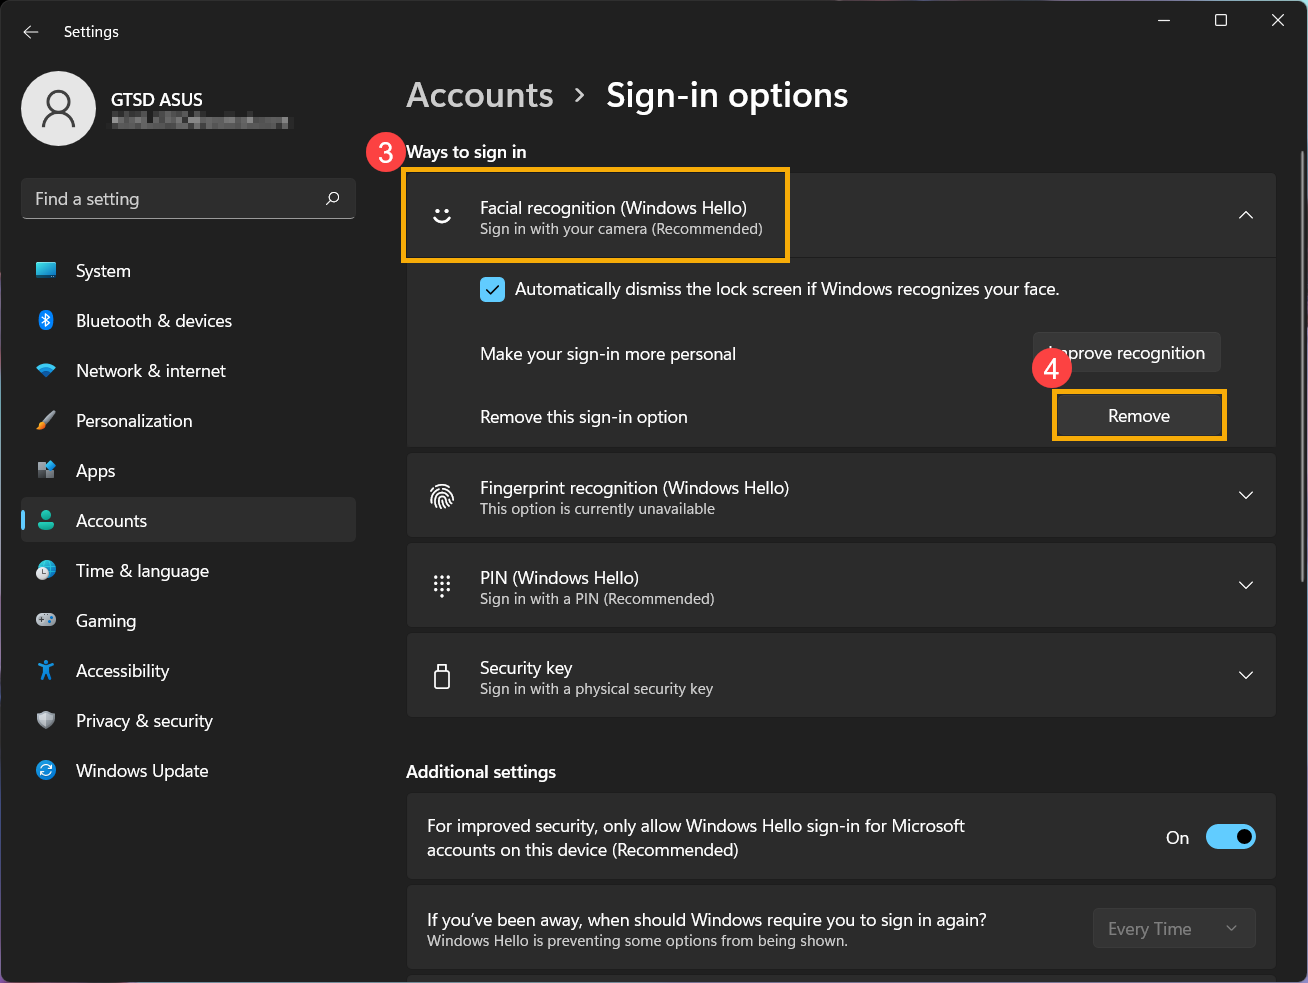Click the fingerprint icon
The height and width of the screenshot is (983, 1308).
coord(442,496)
